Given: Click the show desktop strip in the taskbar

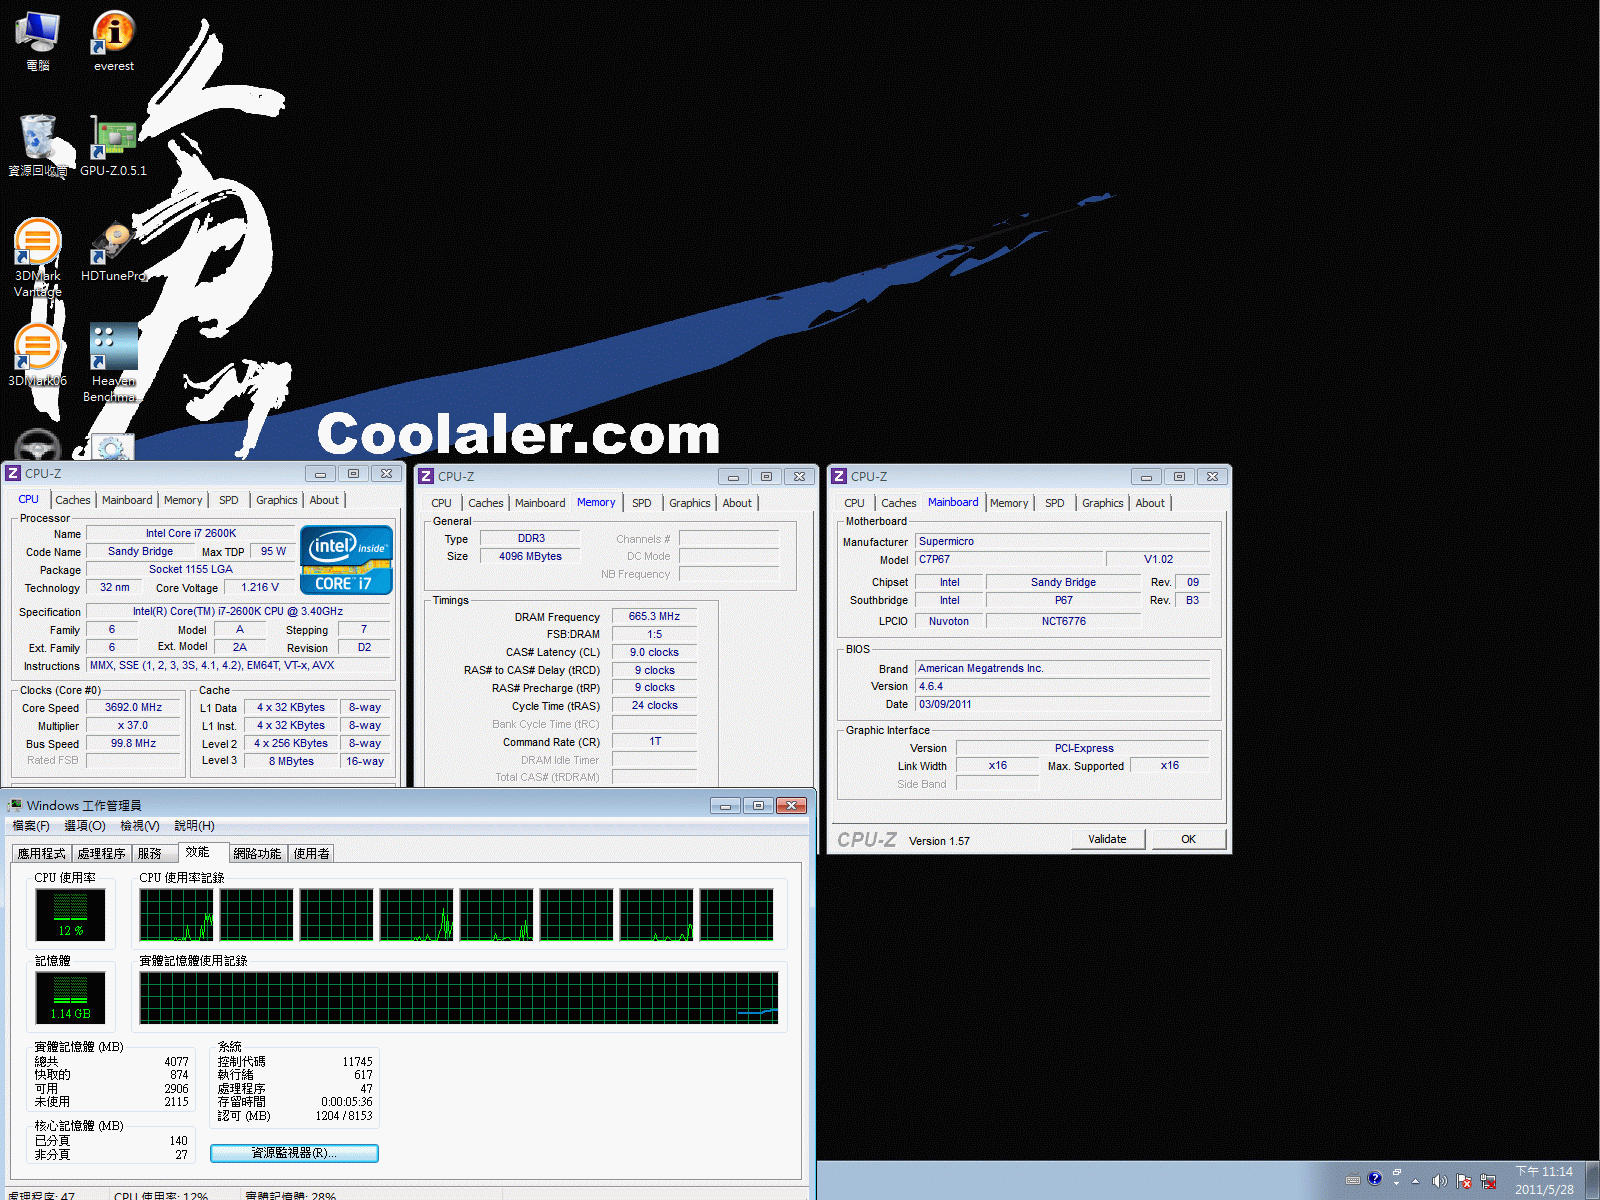Looking at the screenshot, I should (x=1592, y=1181).
